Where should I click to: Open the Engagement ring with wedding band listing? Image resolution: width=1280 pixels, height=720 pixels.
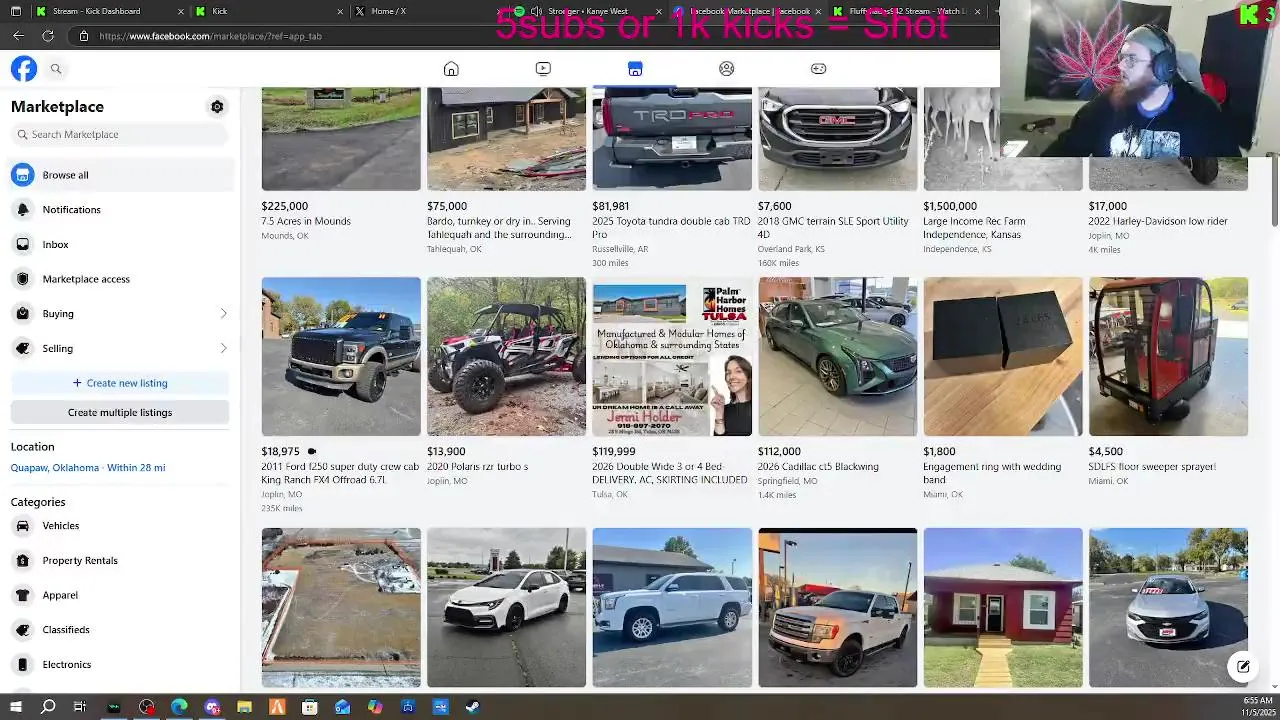point(1002,389)
